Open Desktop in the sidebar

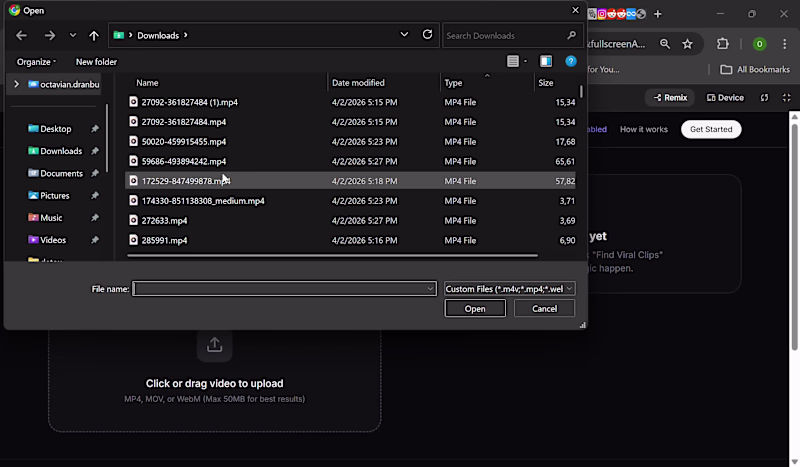coord(50,129)
